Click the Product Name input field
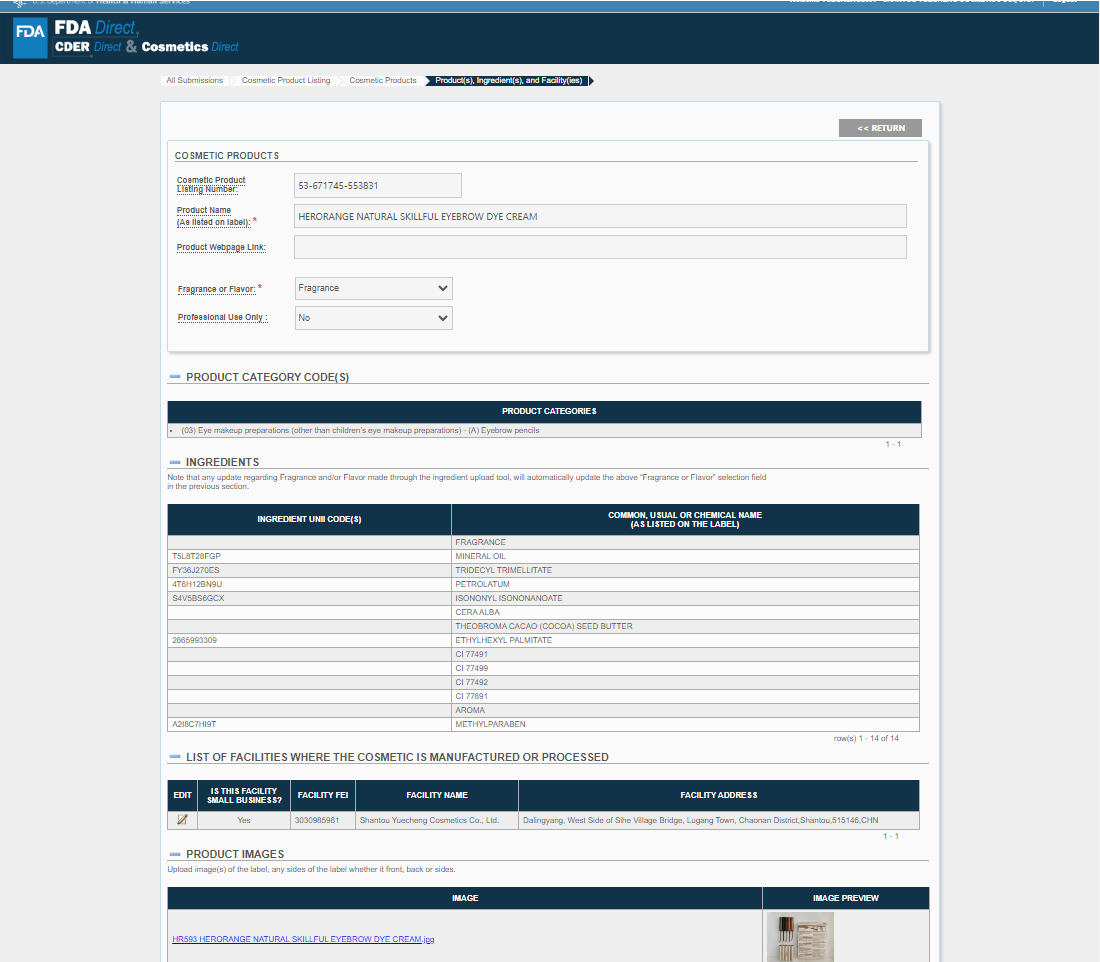This screenshot has width=1100, height=962. [600, 216]
